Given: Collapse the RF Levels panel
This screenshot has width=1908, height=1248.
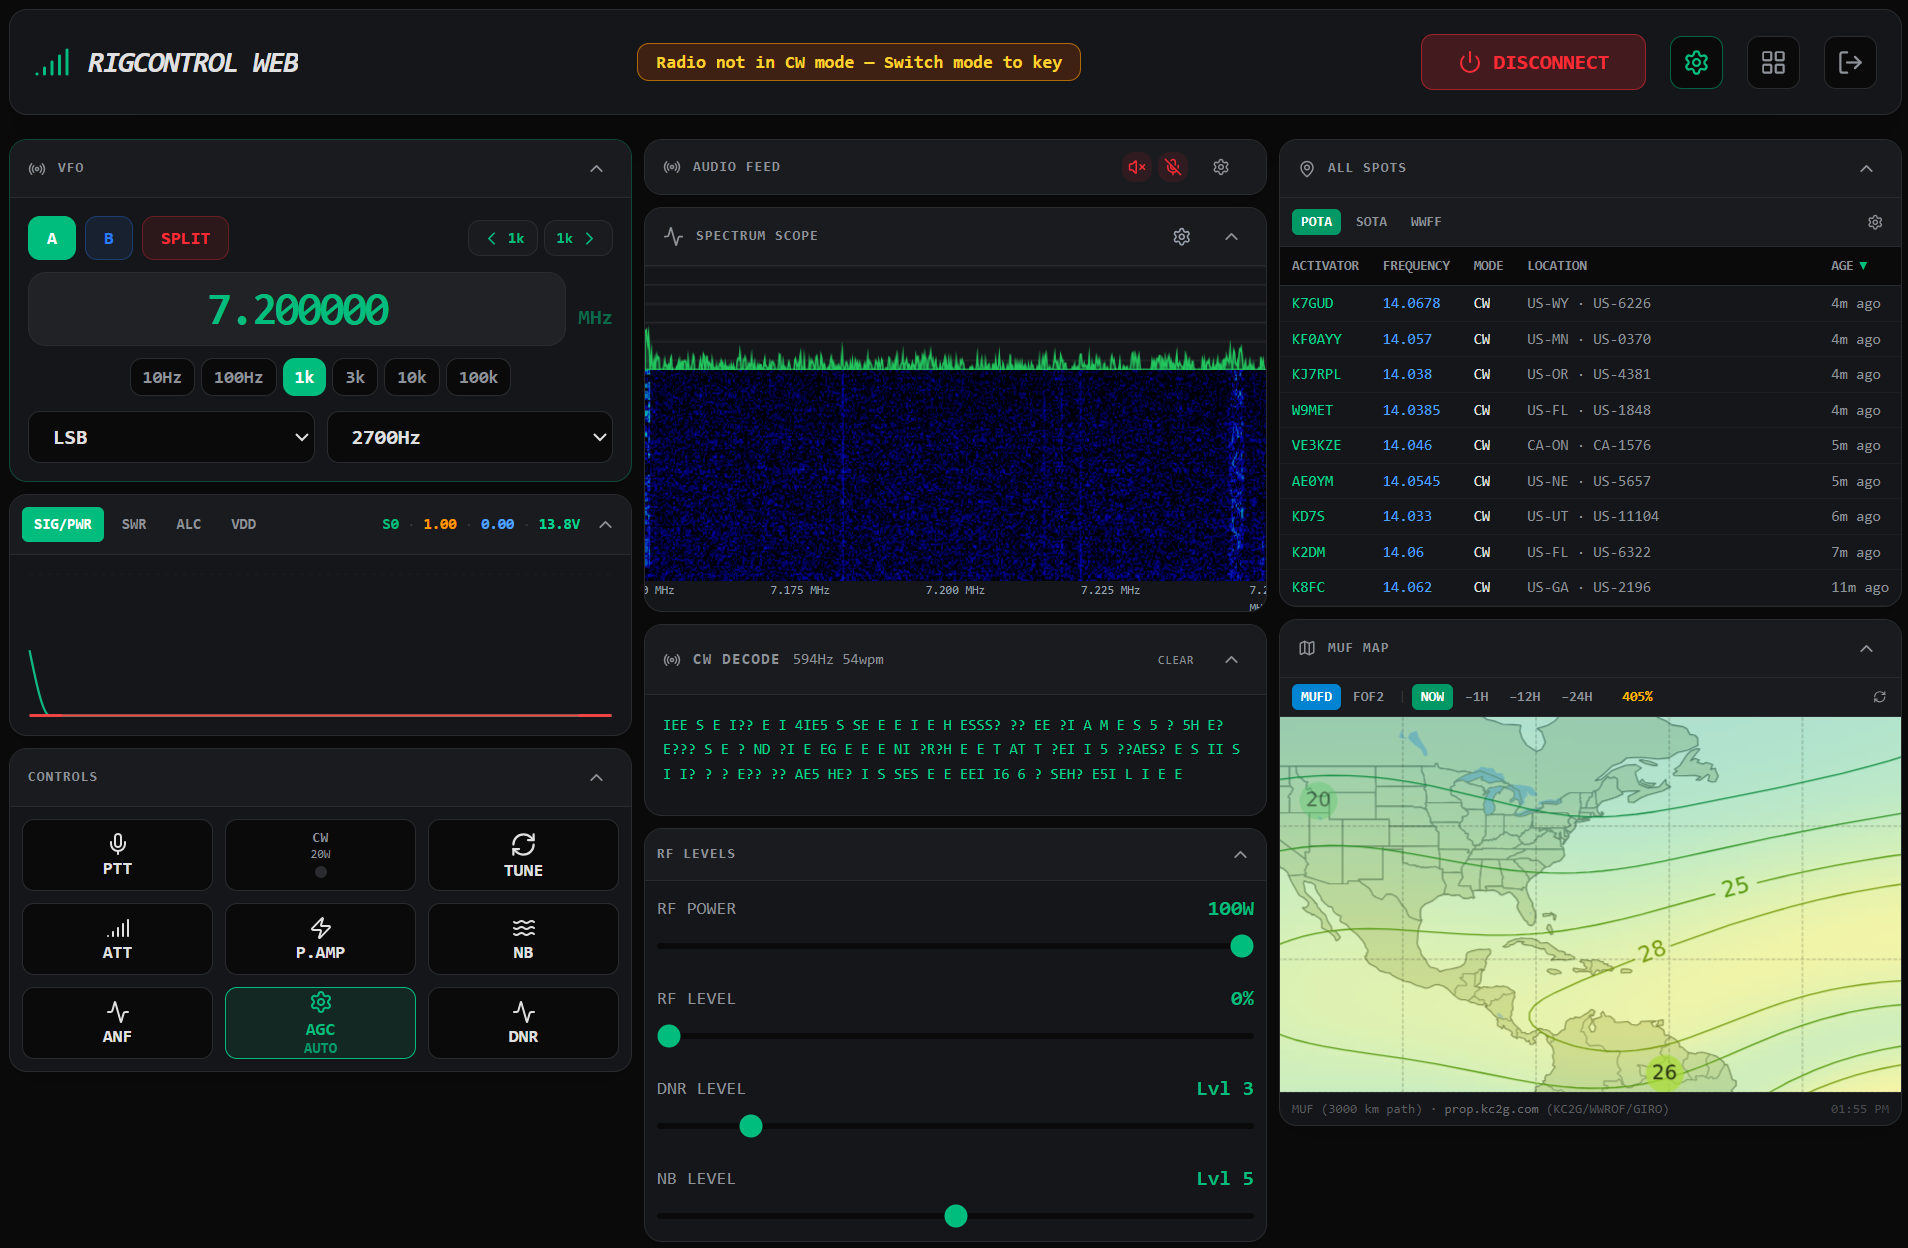Looking at the screenshot, I should (1240, 854).
